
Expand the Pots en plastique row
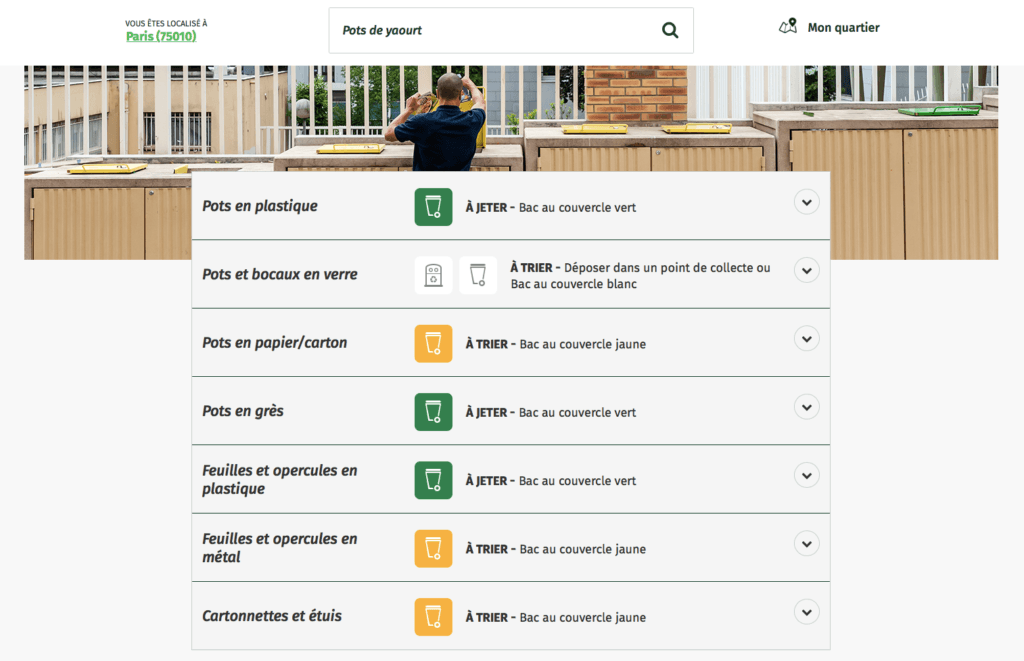pyautogui.click(x=807, y=202)
